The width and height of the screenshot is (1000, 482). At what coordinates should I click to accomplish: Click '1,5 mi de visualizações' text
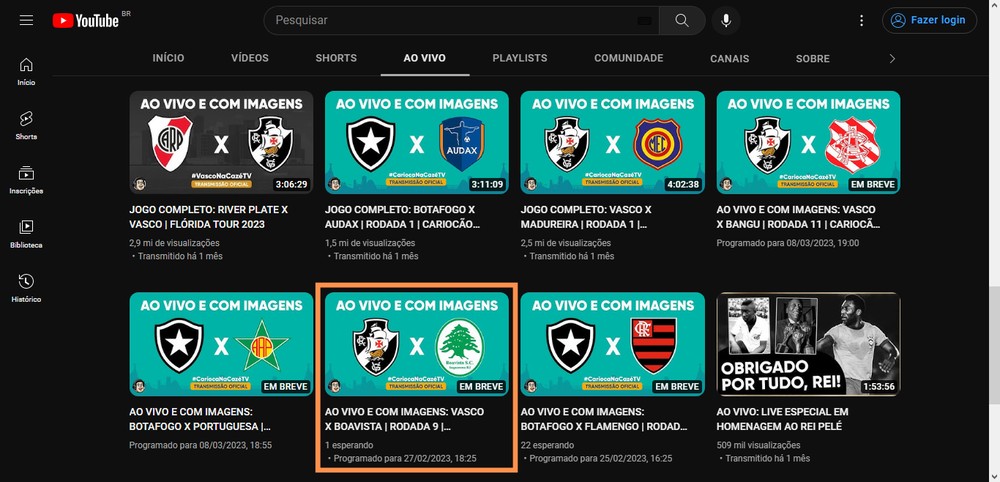pos(370,243)
